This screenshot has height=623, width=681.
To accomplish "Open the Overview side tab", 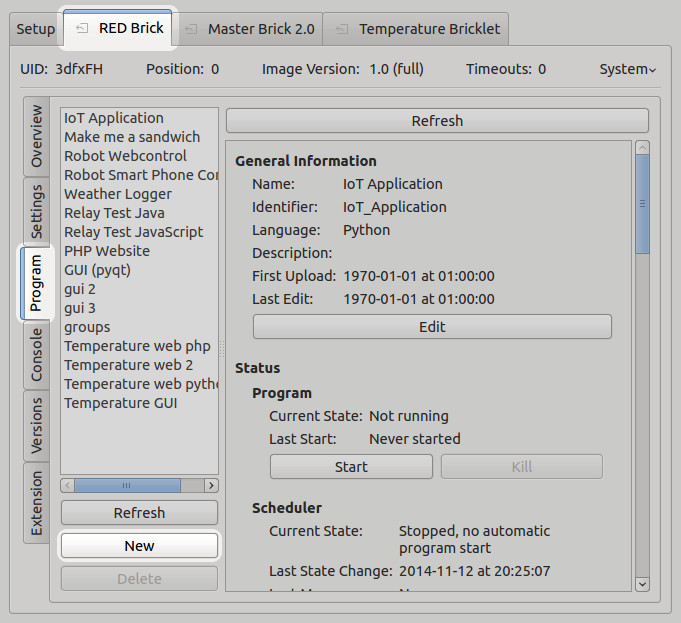I will coord(37,135).
